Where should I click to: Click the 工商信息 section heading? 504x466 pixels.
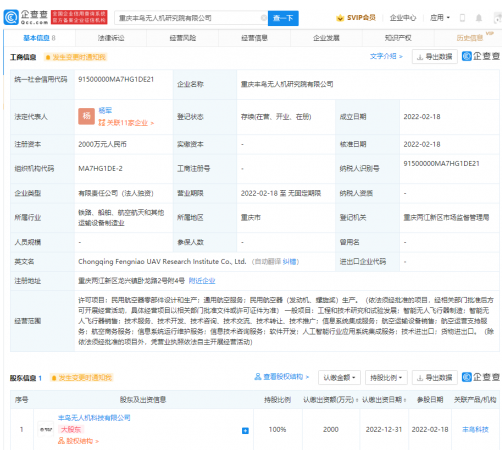click(x=23, y=57)
